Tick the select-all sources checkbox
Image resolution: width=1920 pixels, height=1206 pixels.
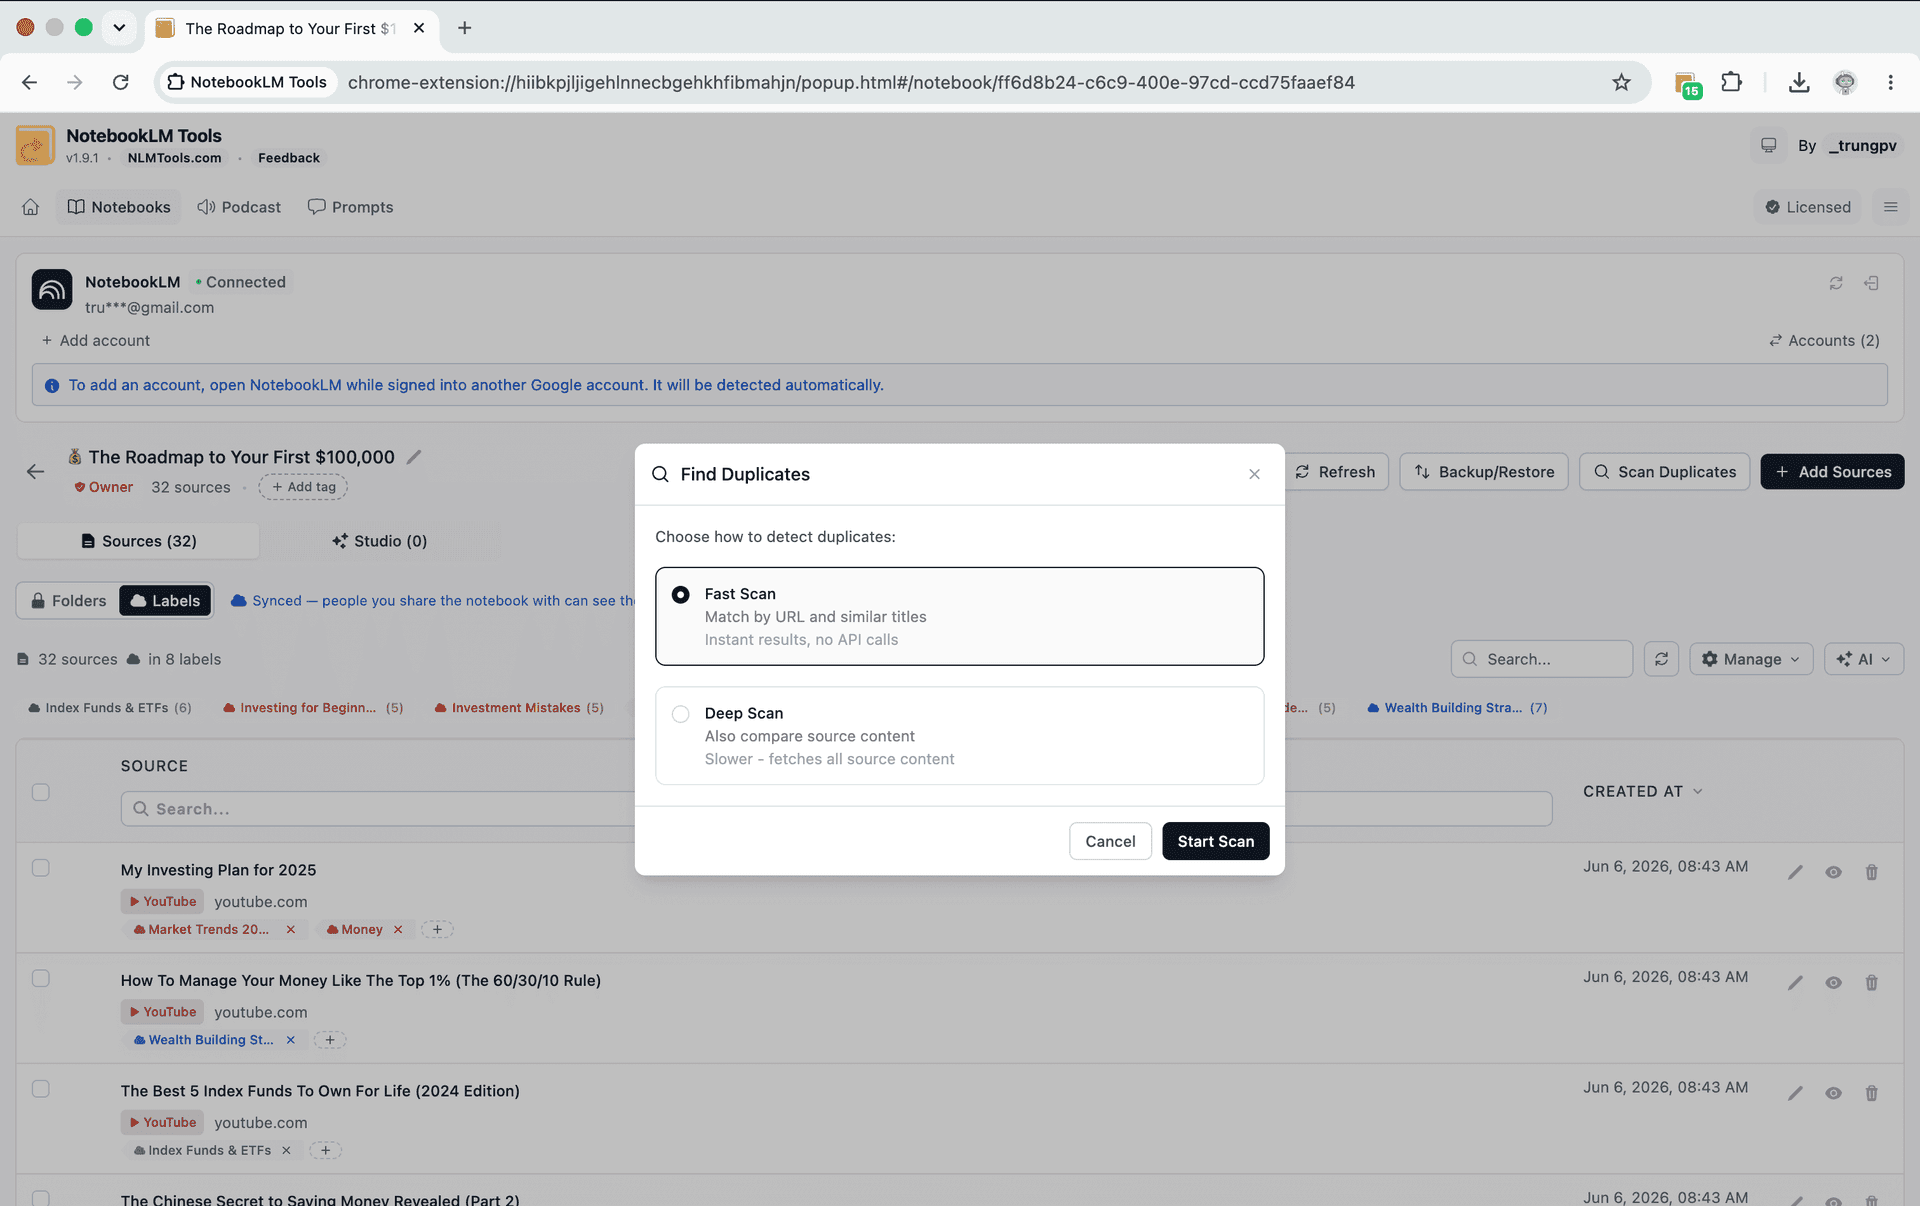(x=41, y=792)
